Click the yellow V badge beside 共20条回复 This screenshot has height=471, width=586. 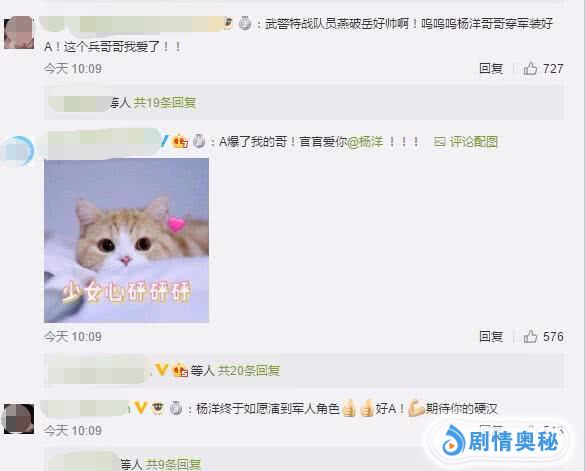click(x=161, y=370)
